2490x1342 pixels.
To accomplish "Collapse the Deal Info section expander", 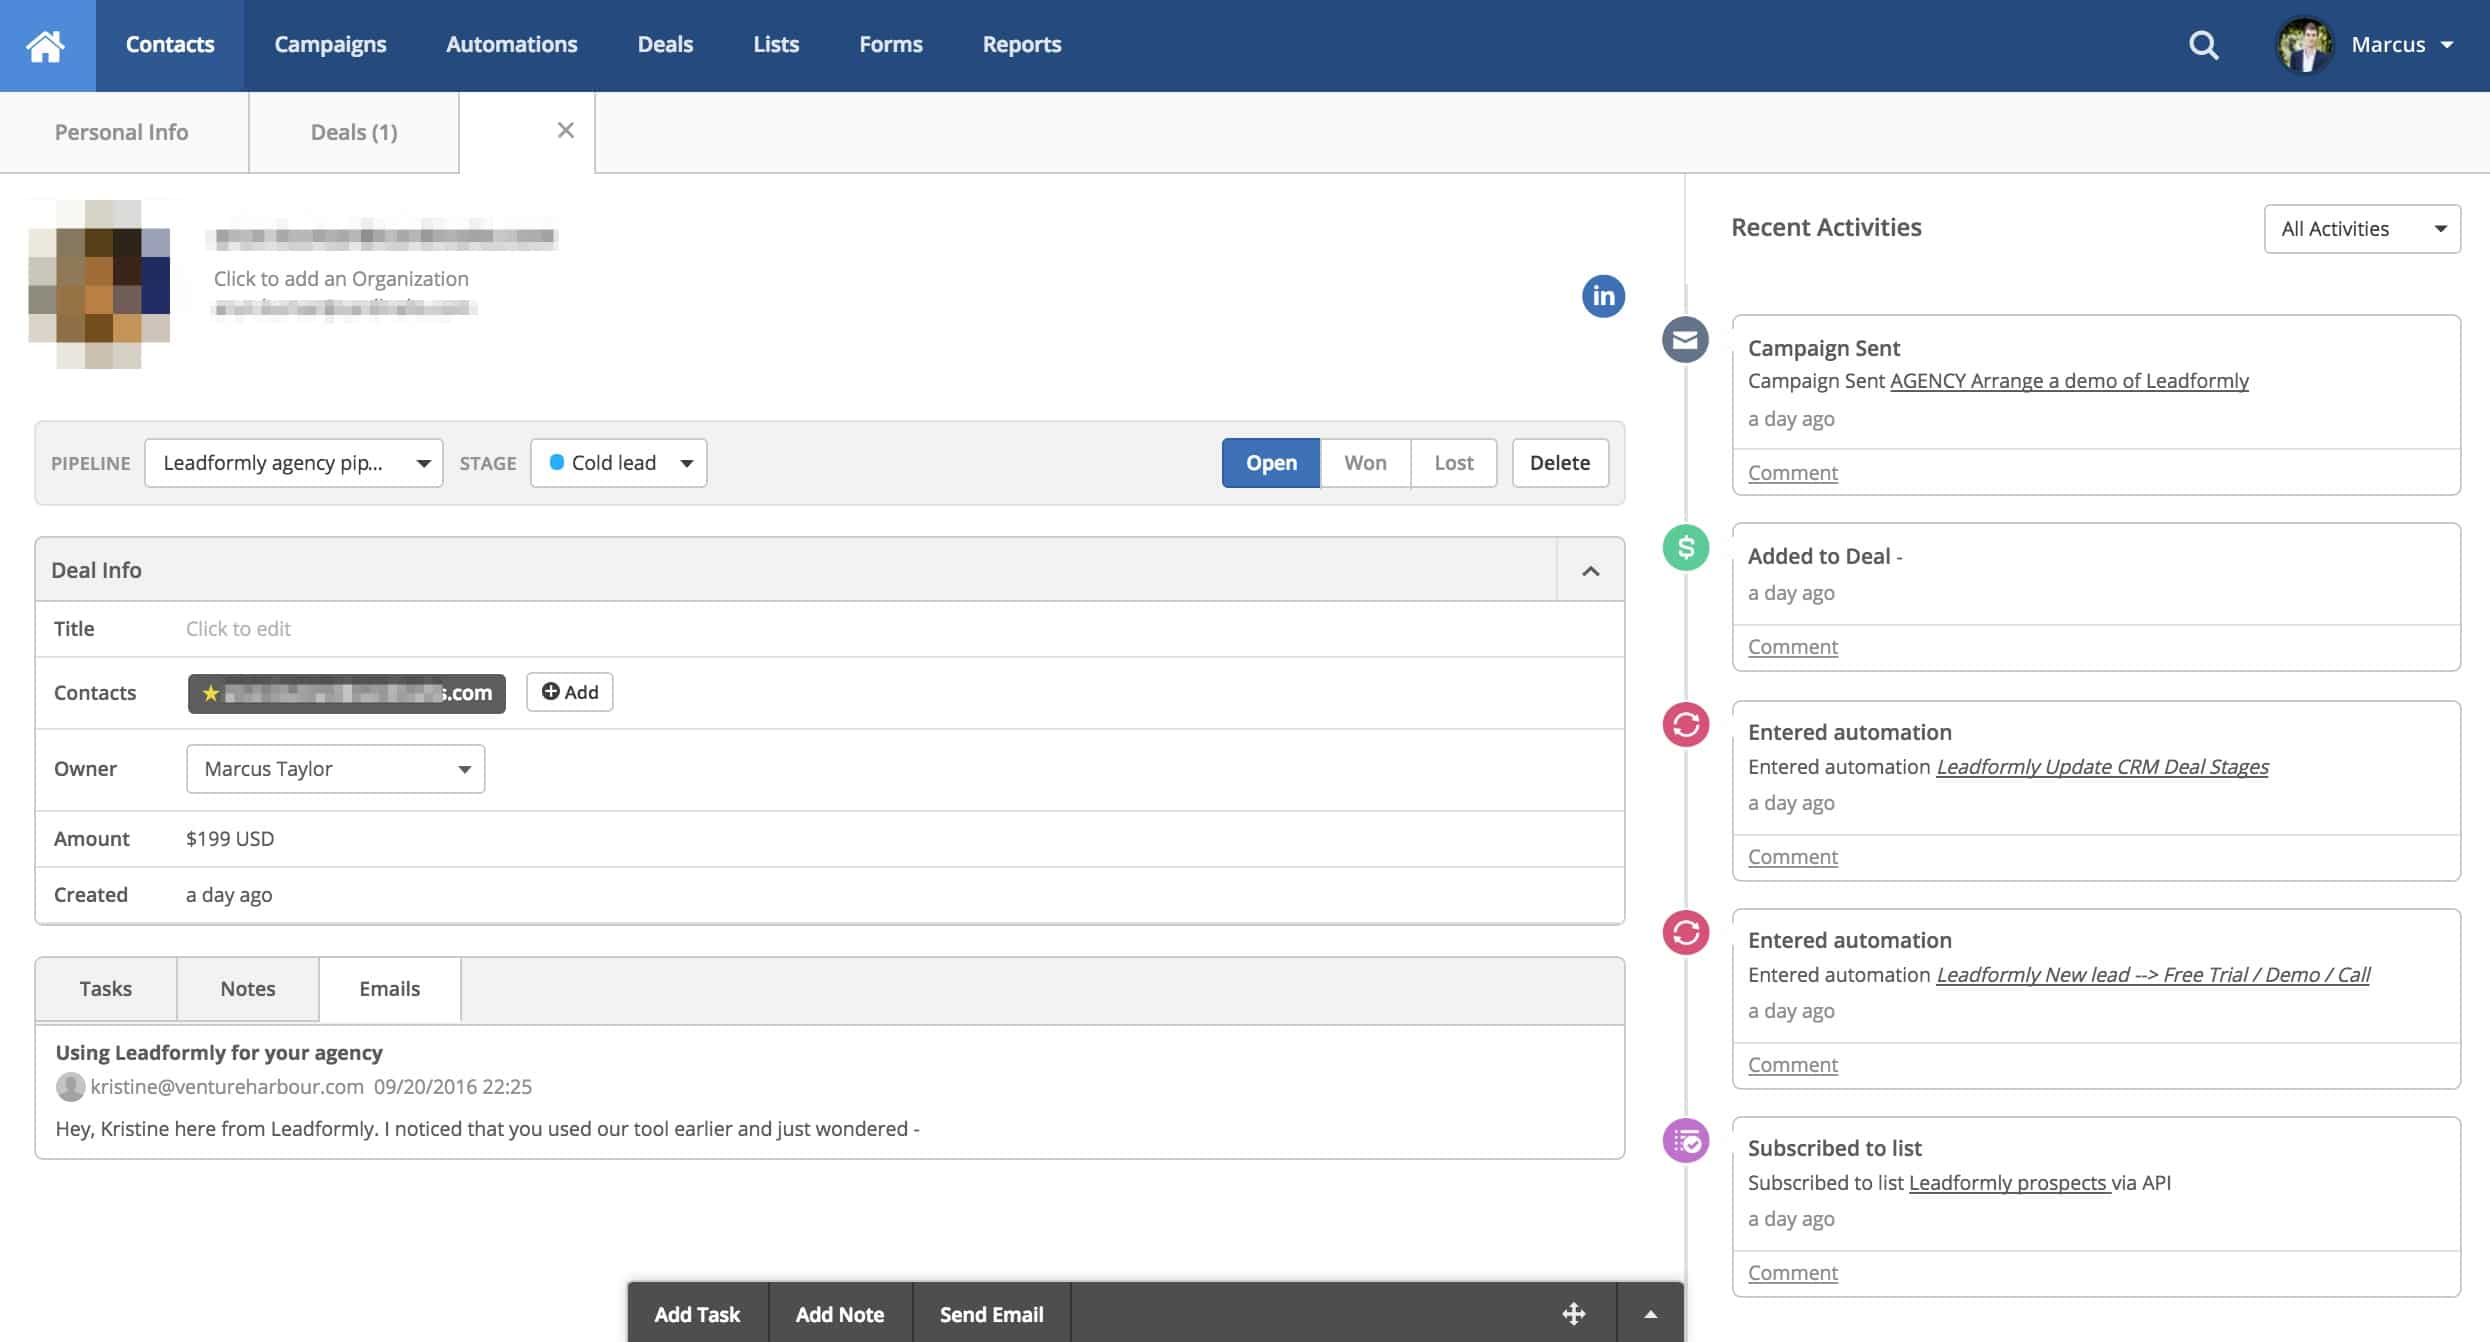I will click(1588, 570).
